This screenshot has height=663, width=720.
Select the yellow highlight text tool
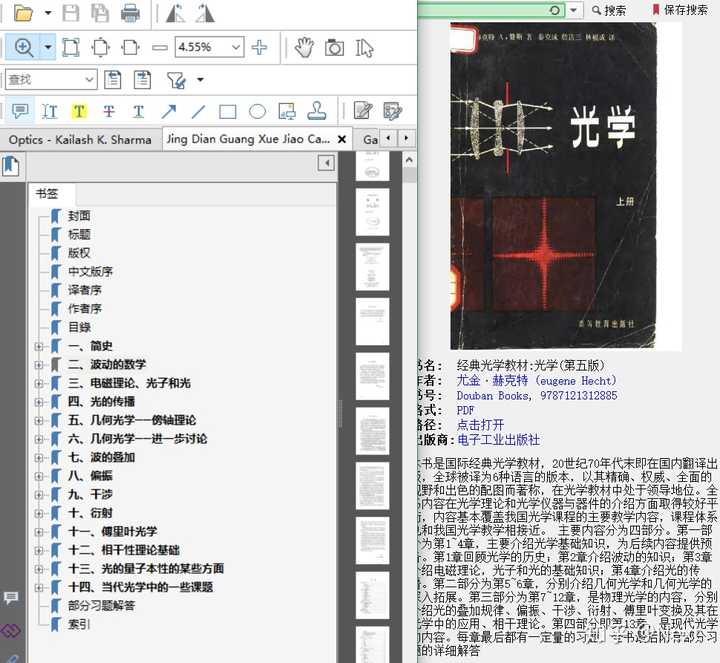(79, 111)
